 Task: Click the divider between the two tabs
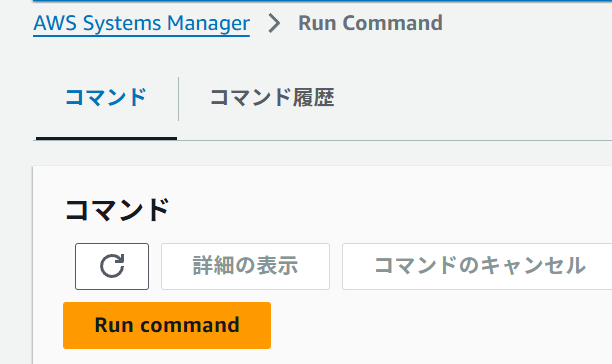pyautogui.click(x=178, y=99)
